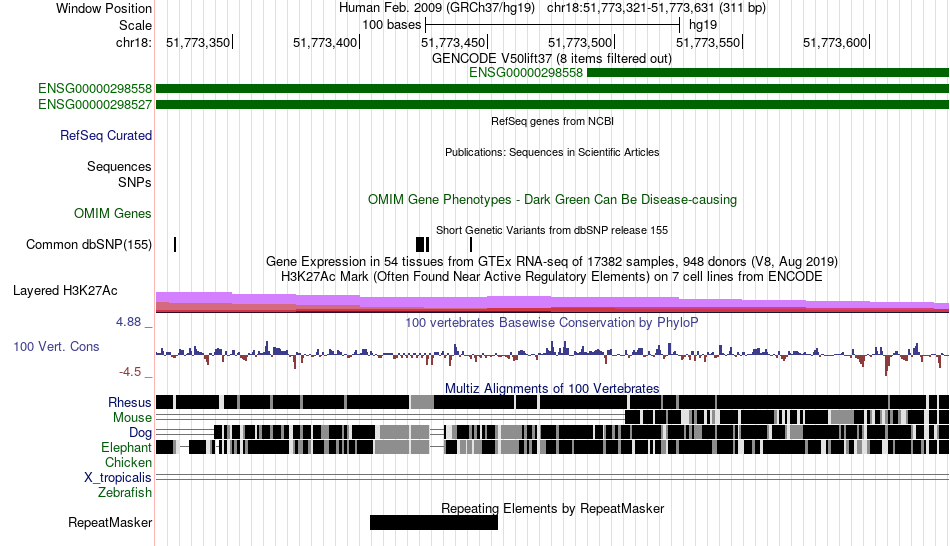Click the ENSG00000298527 gene track bar
Image resolution: width=950 pixels, height=546 pixels.
click(552, 105)
